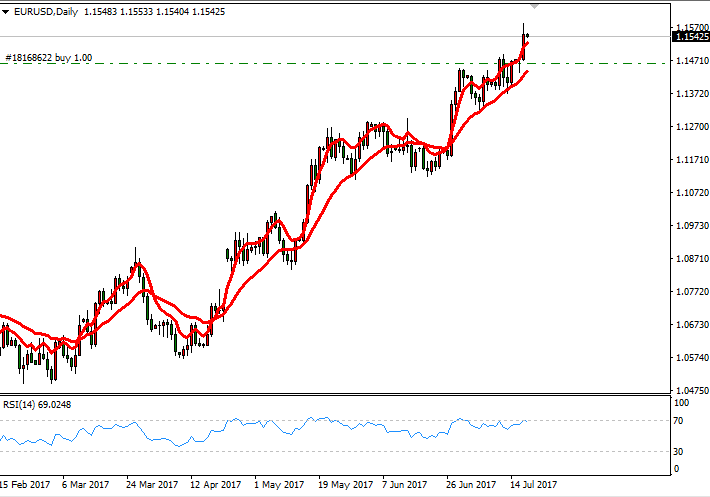Click the 19 May 2017 date label
This screenshot has width=710, height=497.
[x=345, y=485]
